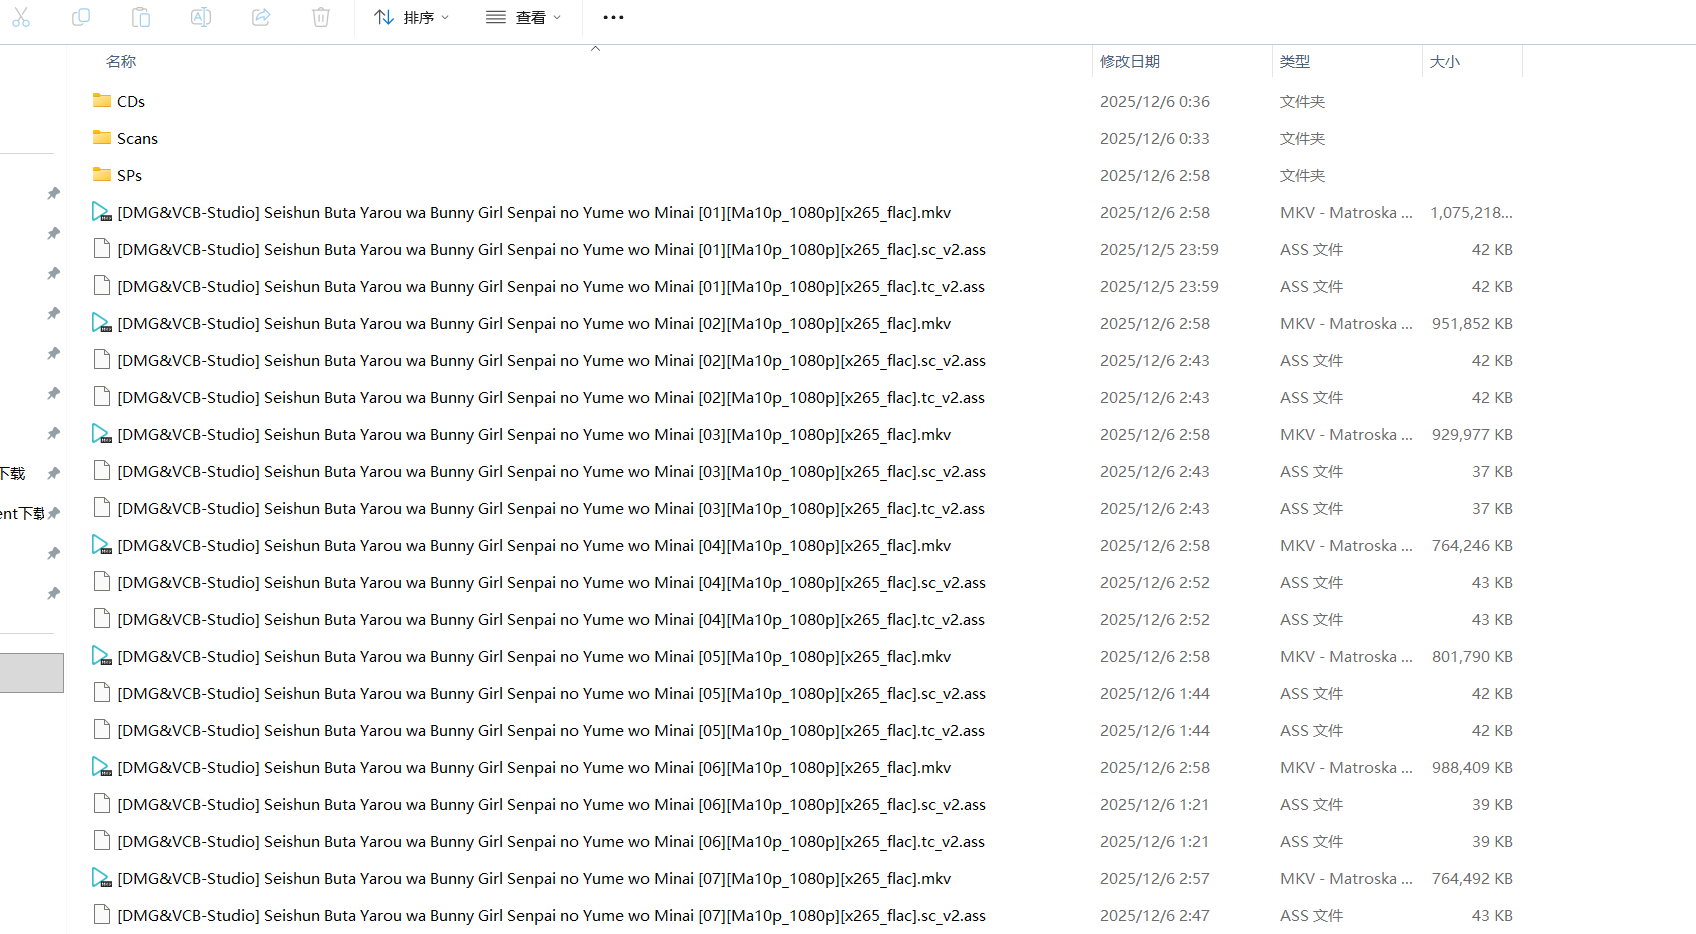The width and height of the screenshot is (1696, 934).
Task: Sort by the 修改日期 column header
Action: [1130, 61]
